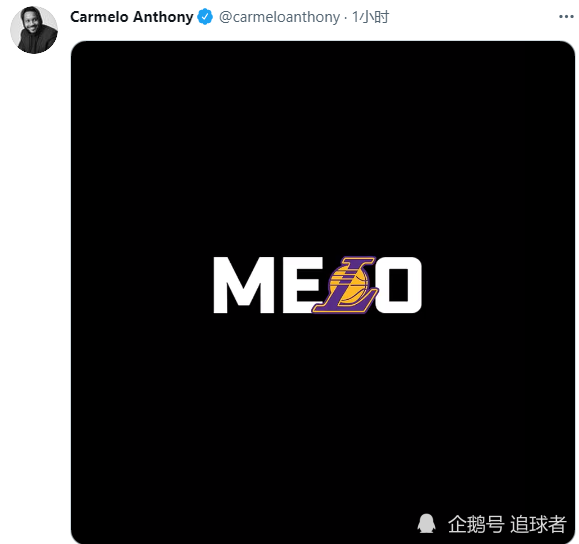Click the white letter O in MELO
This screenshot has height=544, width=579.
[399, 285]
